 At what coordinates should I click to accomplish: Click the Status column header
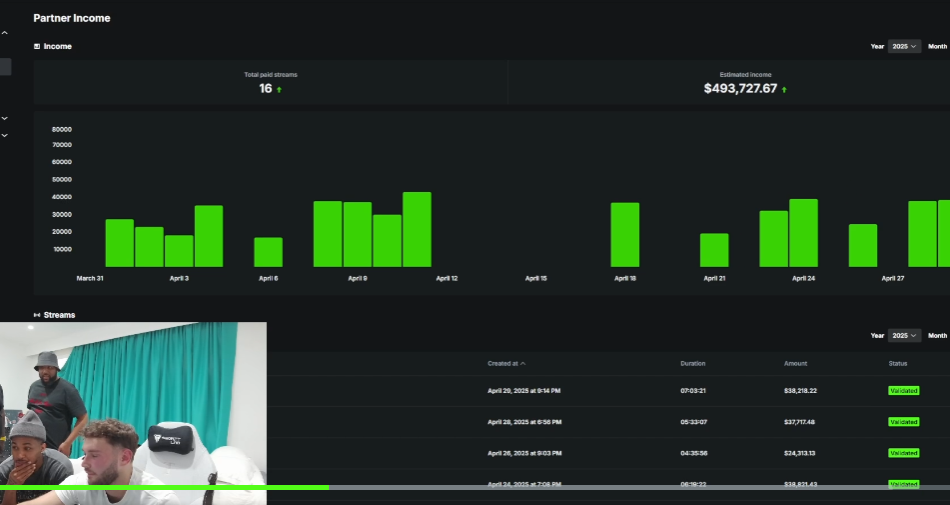pos(898,363)
